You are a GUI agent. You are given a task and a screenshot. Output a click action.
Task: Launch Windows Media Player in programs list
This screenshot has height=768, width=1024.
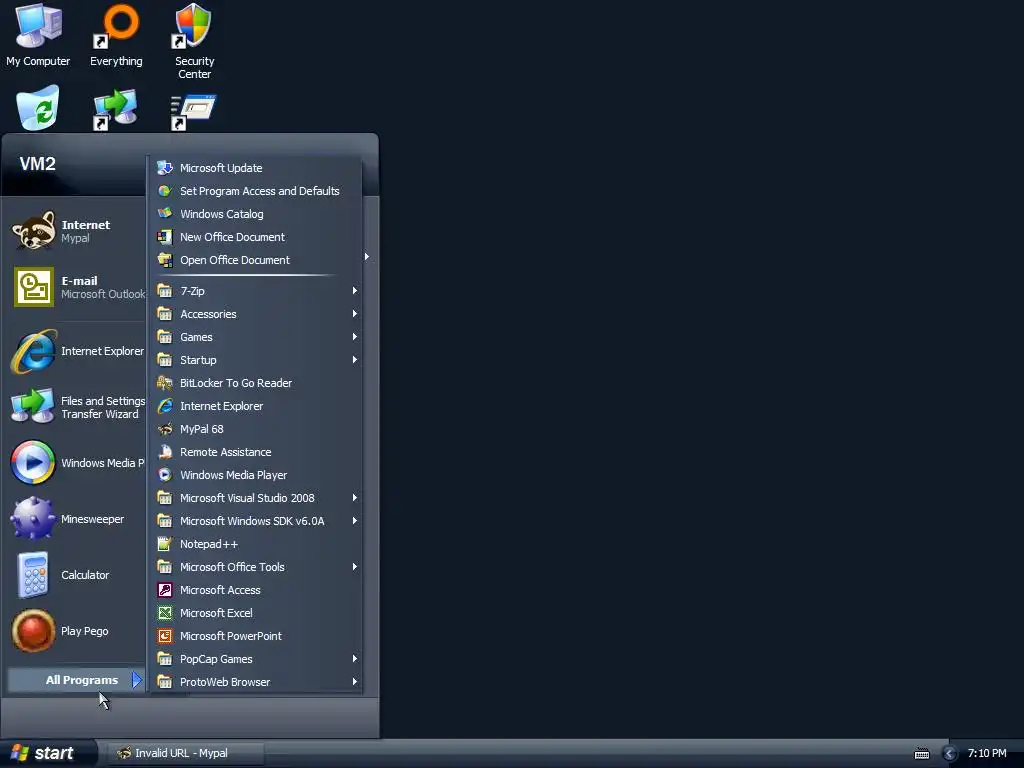point(255,475)
